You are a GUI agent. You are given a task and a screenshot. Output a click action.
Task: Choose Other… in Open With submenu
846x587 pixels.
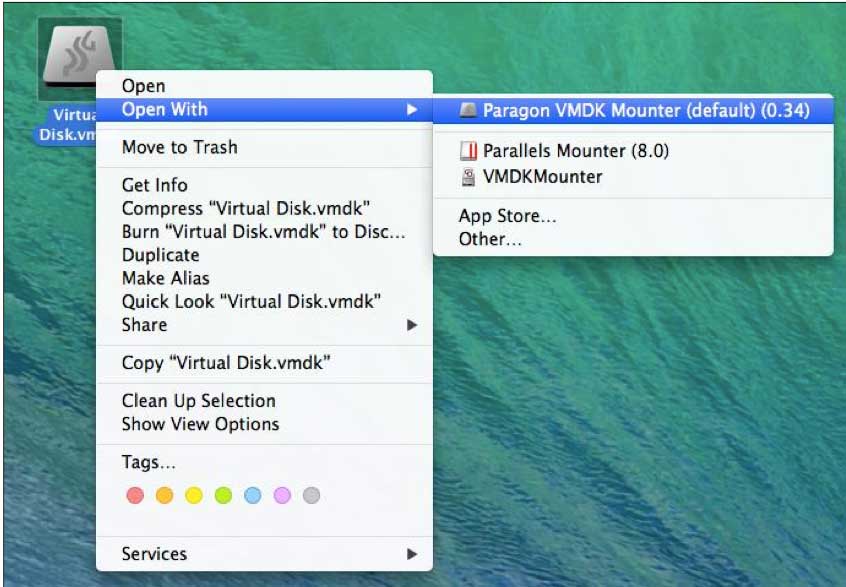(633, 239)
